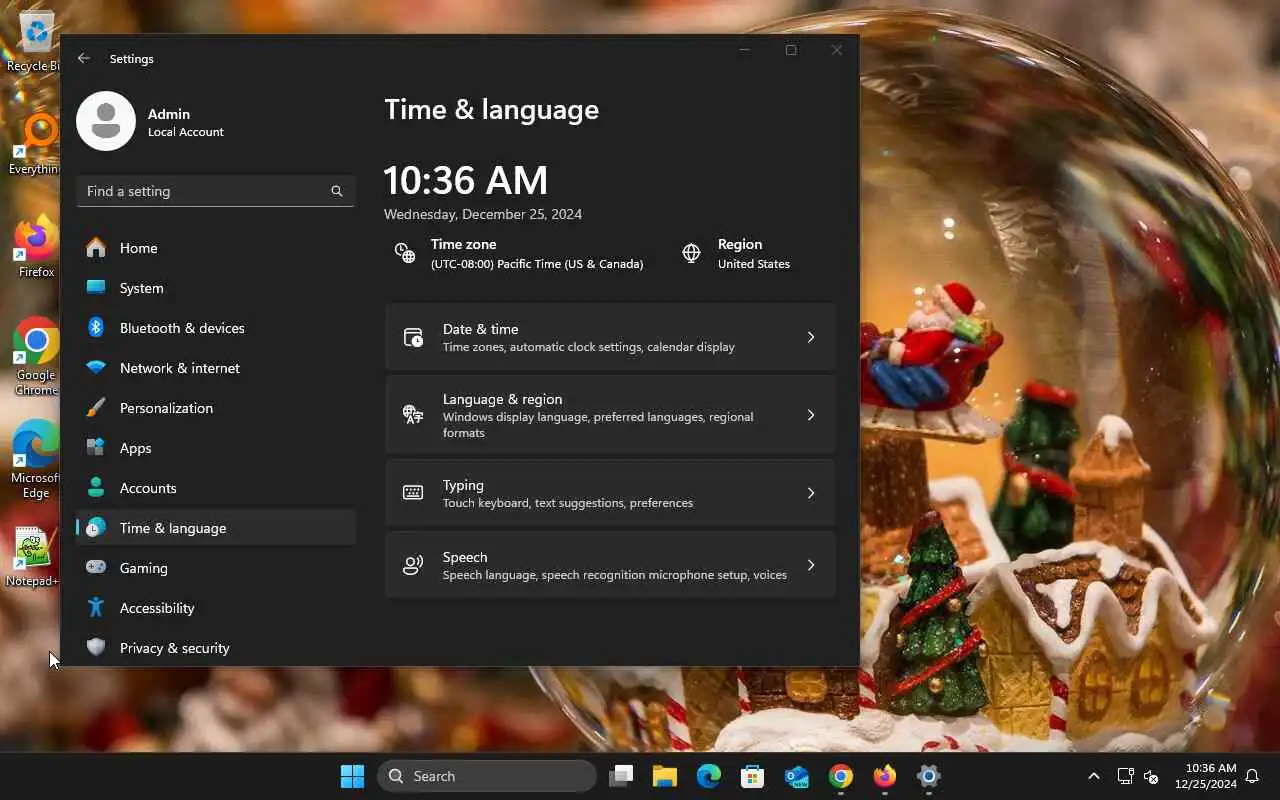Screen dimensions: 1280x800
Task: Launch File Explorer from taskbar
Action: [665, 776]
